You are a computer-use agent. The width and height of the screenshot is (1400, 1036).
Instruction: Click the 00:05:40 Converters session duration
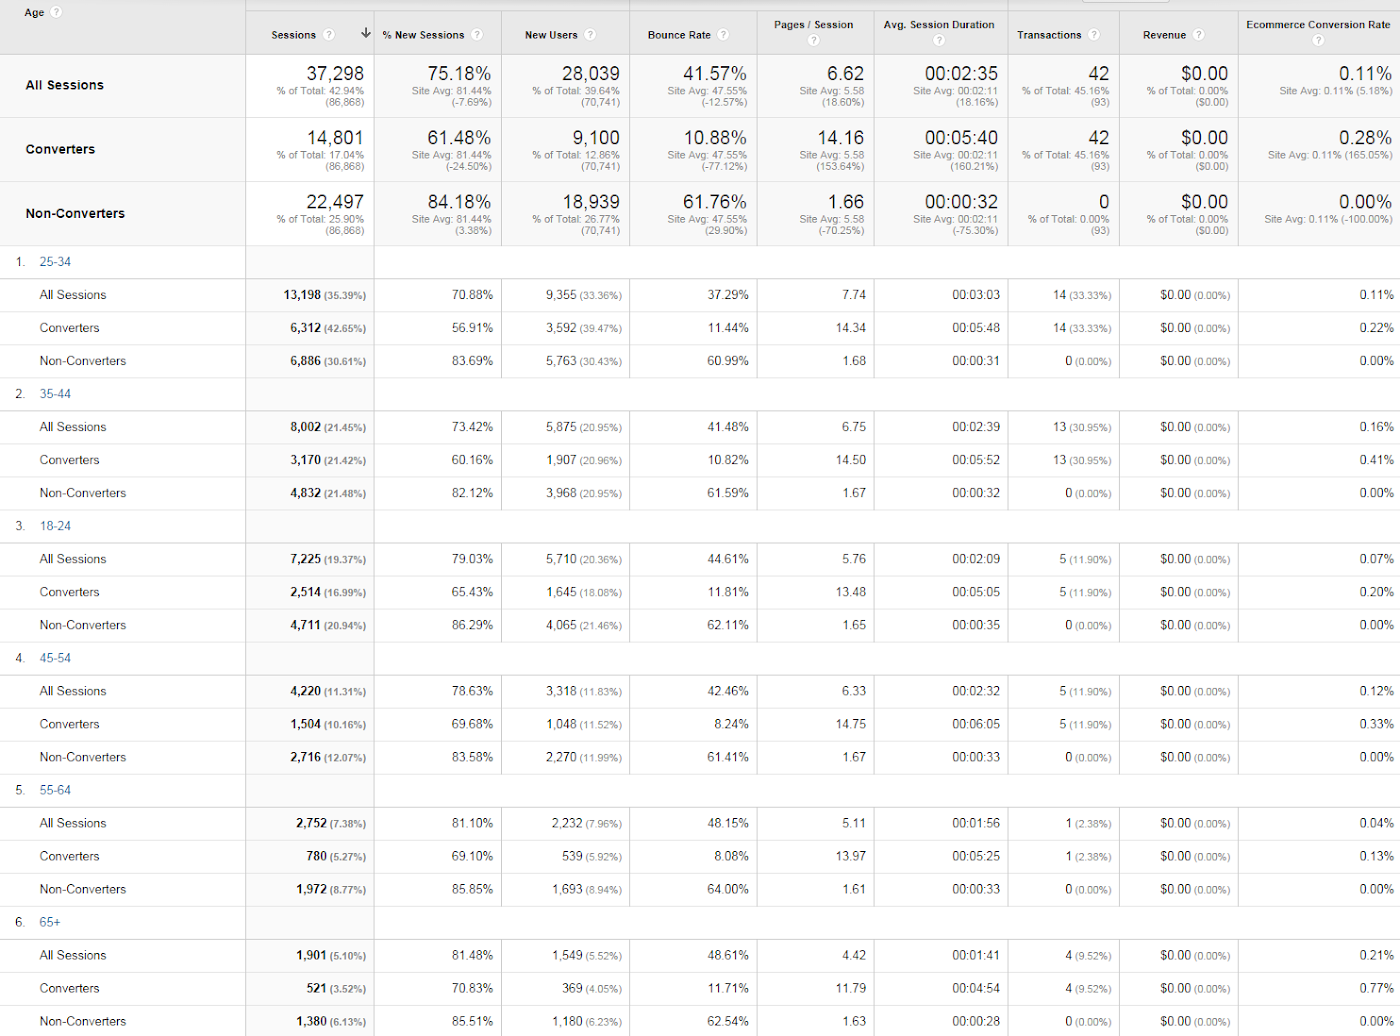click(x=961, y=138)
